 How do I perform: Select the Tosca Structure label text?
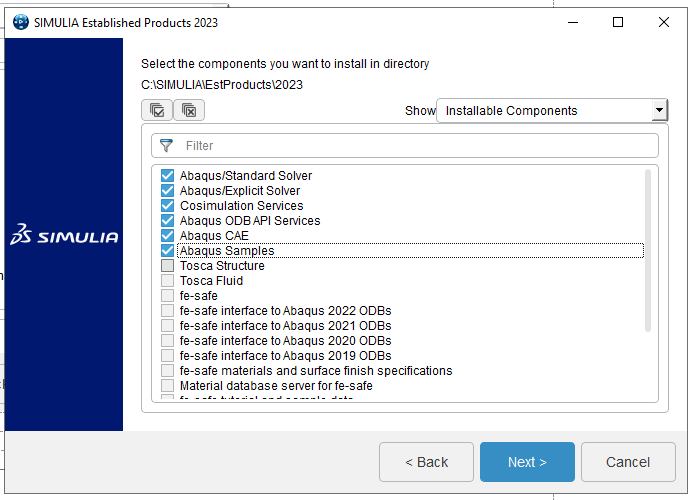222,266
